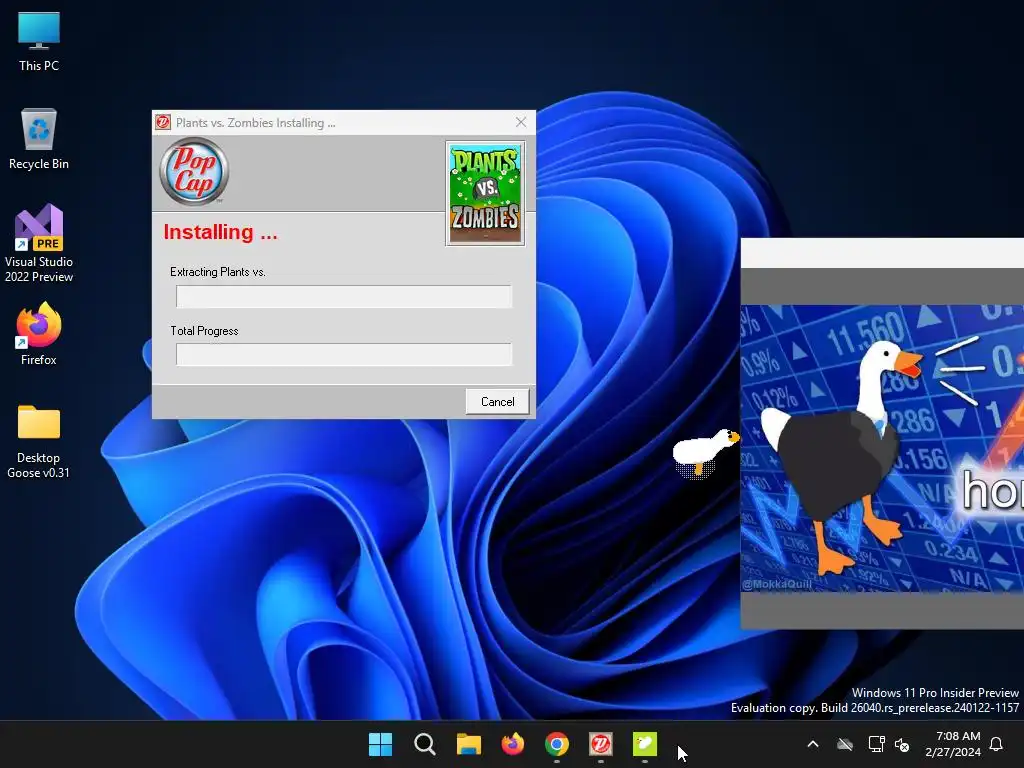Open Google Chrome from the taskbar
This screenshot has height=768, width=1024.
(x=556, y=744)
